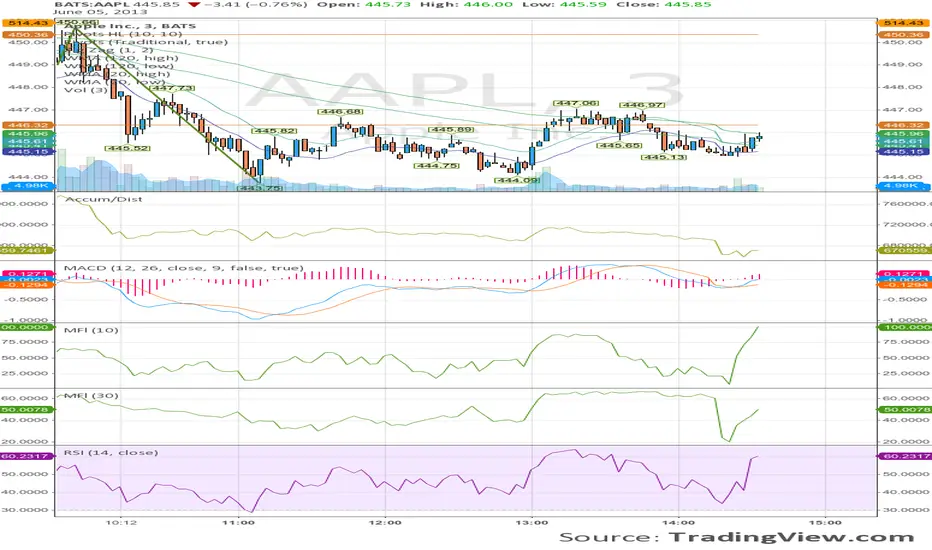Click the pink 0.1271 MACD tag on right scale
Image resolution: width=932 pixels, height=550 pixels.
coord(904,274)
